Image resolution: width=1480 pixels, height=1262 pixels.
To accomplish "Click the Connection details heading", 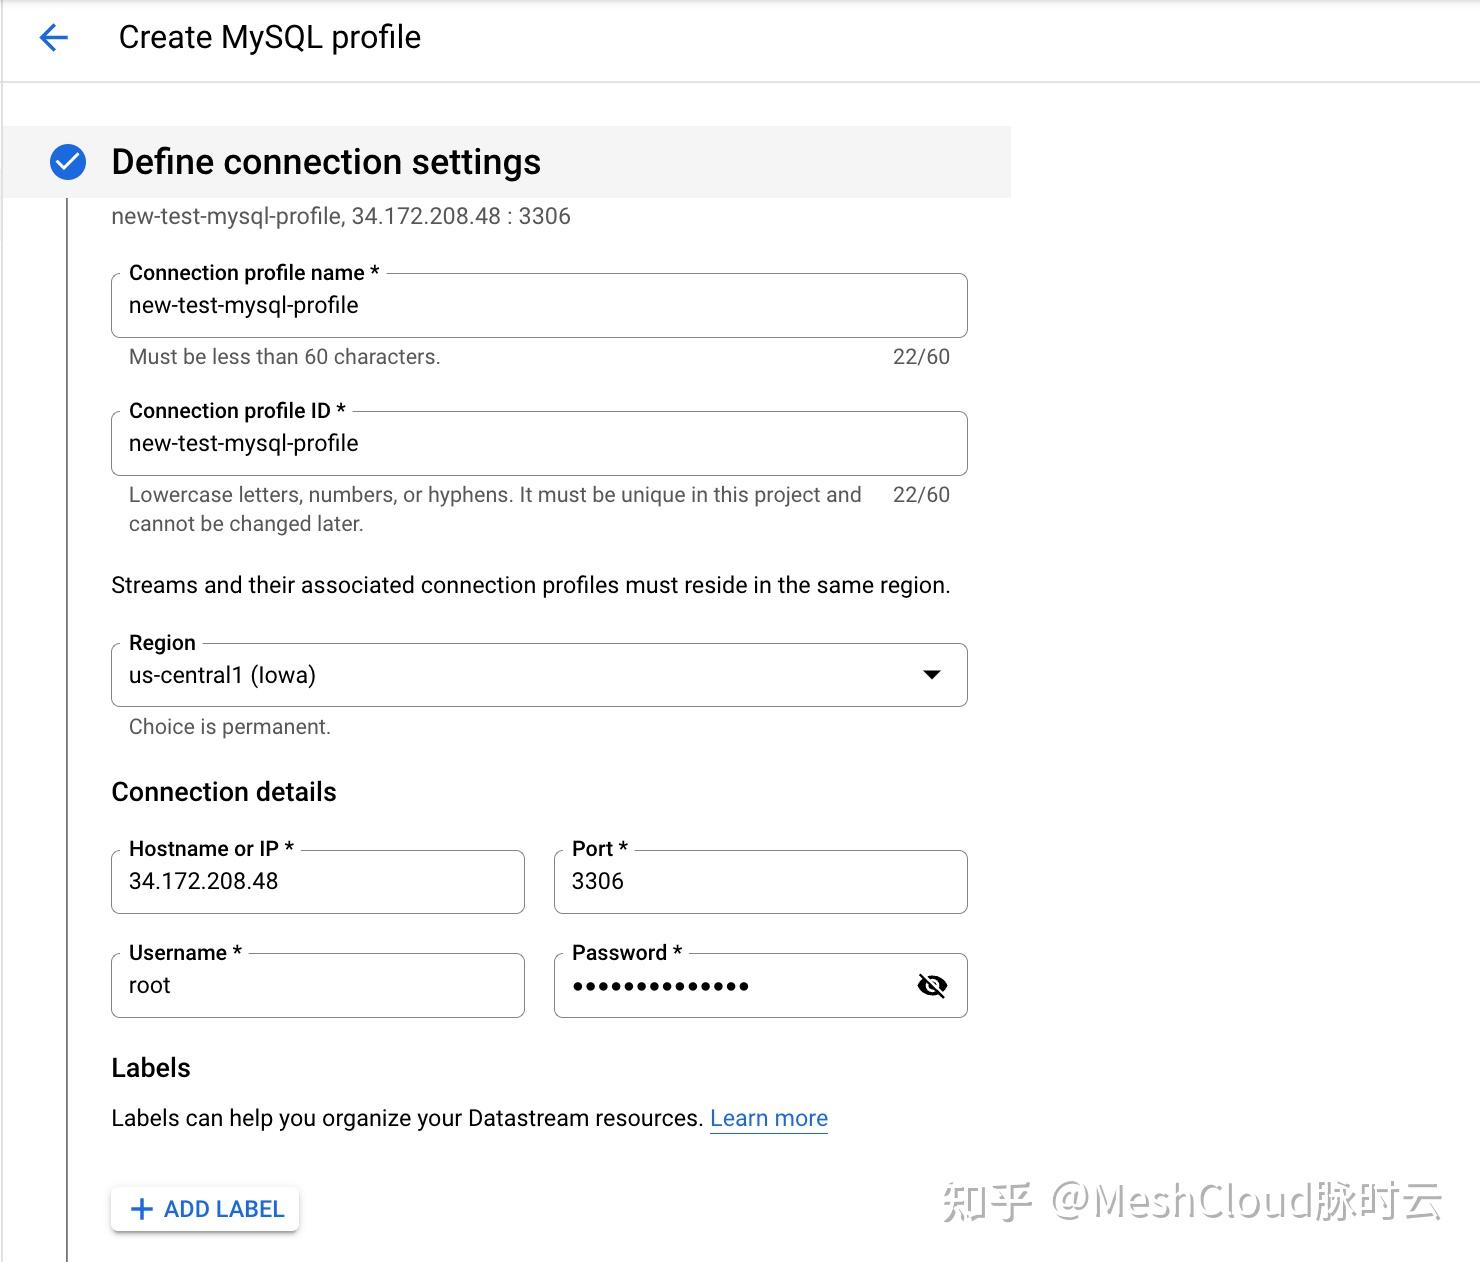I will point(224,792).
